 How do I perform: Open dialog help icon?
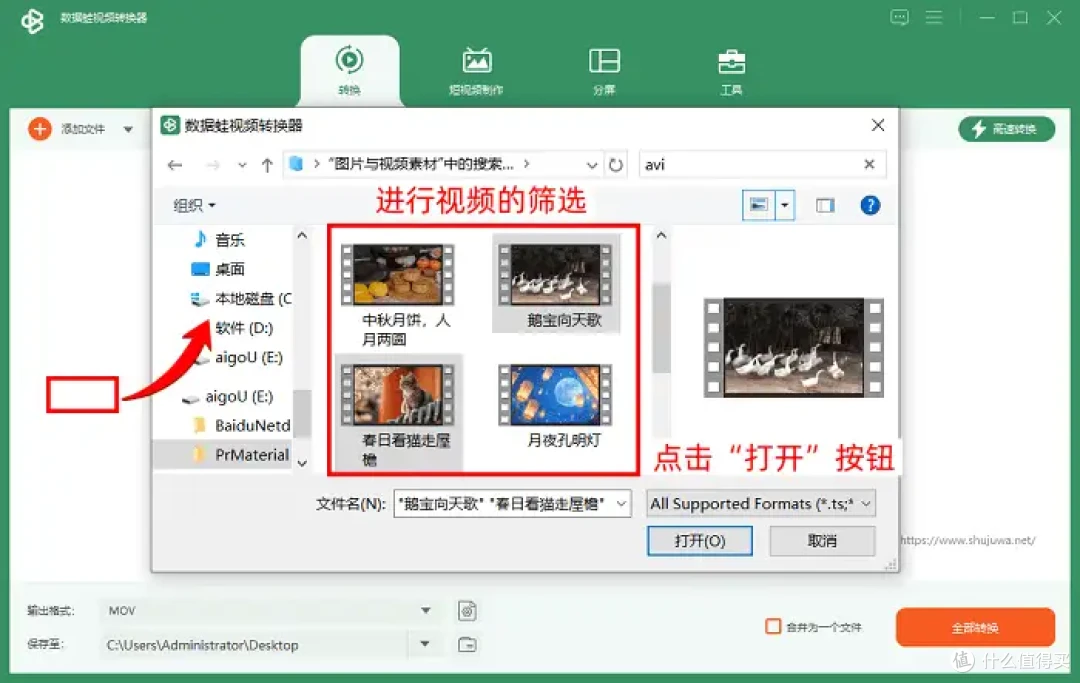870,205
